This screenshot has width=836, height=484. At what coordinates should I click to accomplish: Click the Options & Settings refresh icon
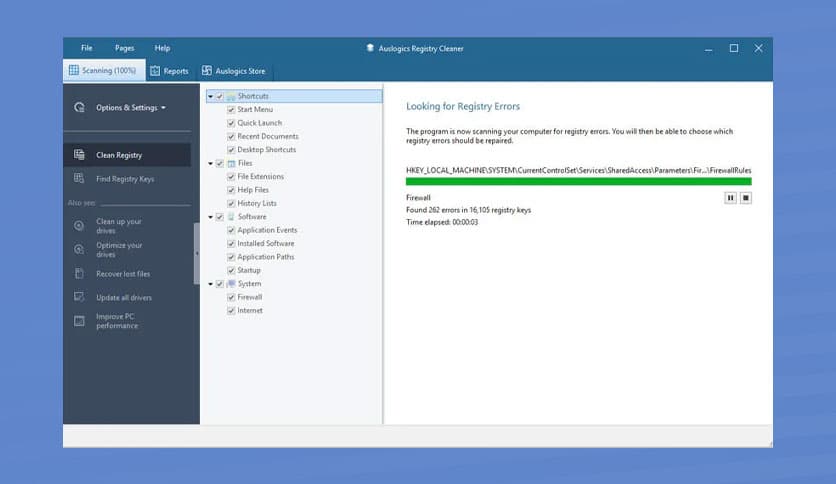(x=79, y=107)
